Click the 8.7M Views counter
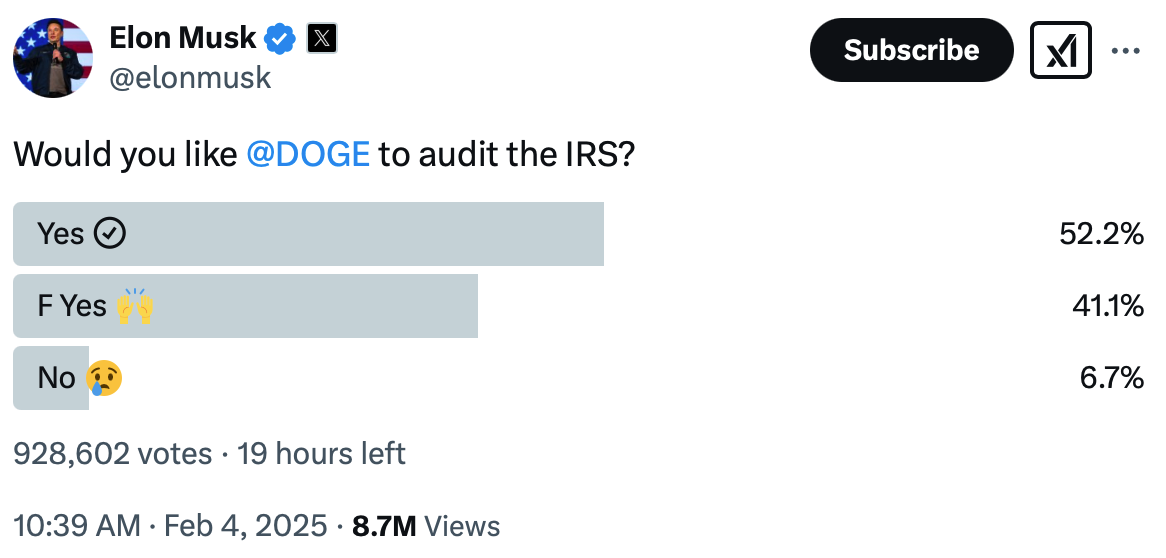Screen dimensions: 1166x558 426,526
